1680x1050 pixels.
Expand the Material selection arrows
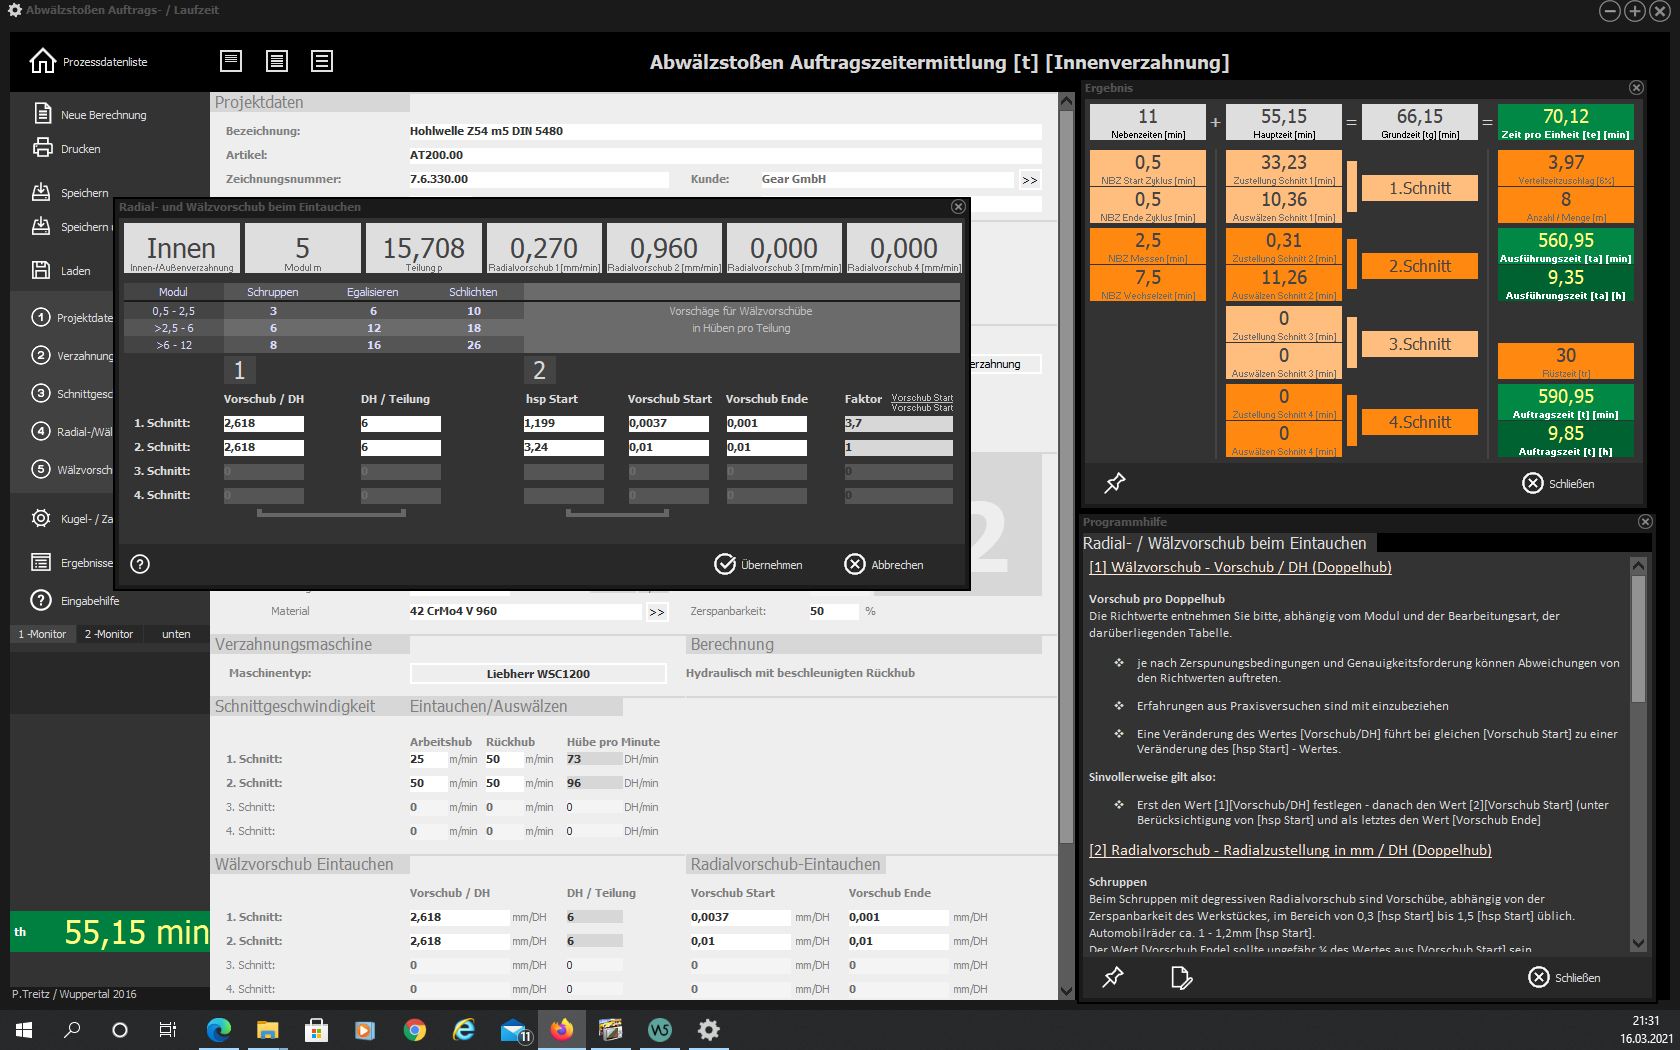656,612
